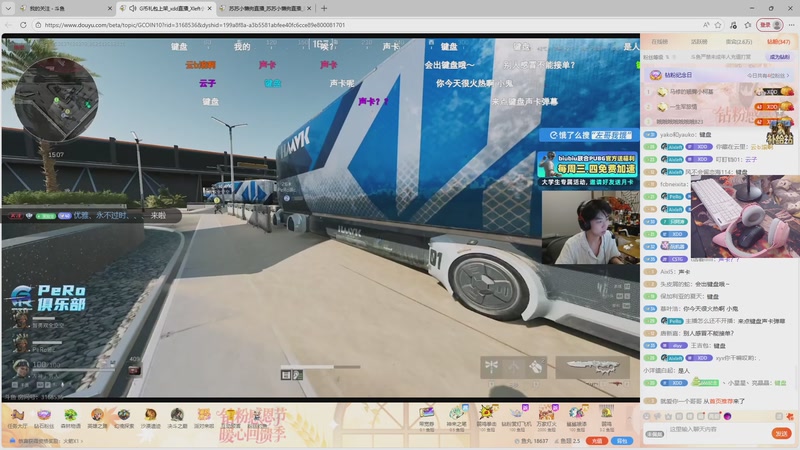Click the keyboard and headset video overlay
The height and width of the screenshot is (450, 800).
pos(745,217)
